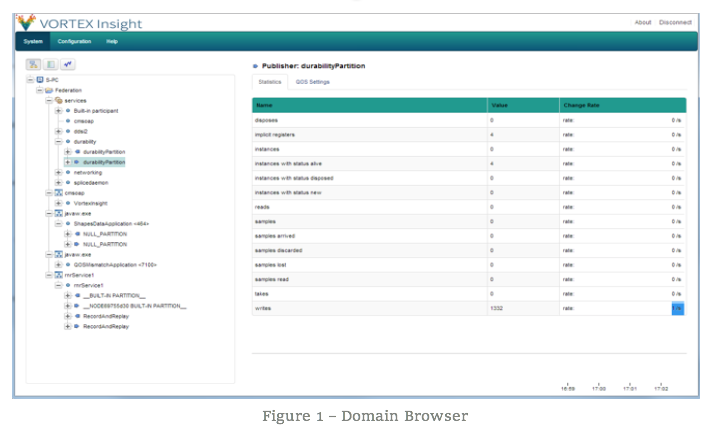Expand the VortexInsight node
The height and width of the screenshot is (444, 710).
pyautogui.click(x=58, y=203)
